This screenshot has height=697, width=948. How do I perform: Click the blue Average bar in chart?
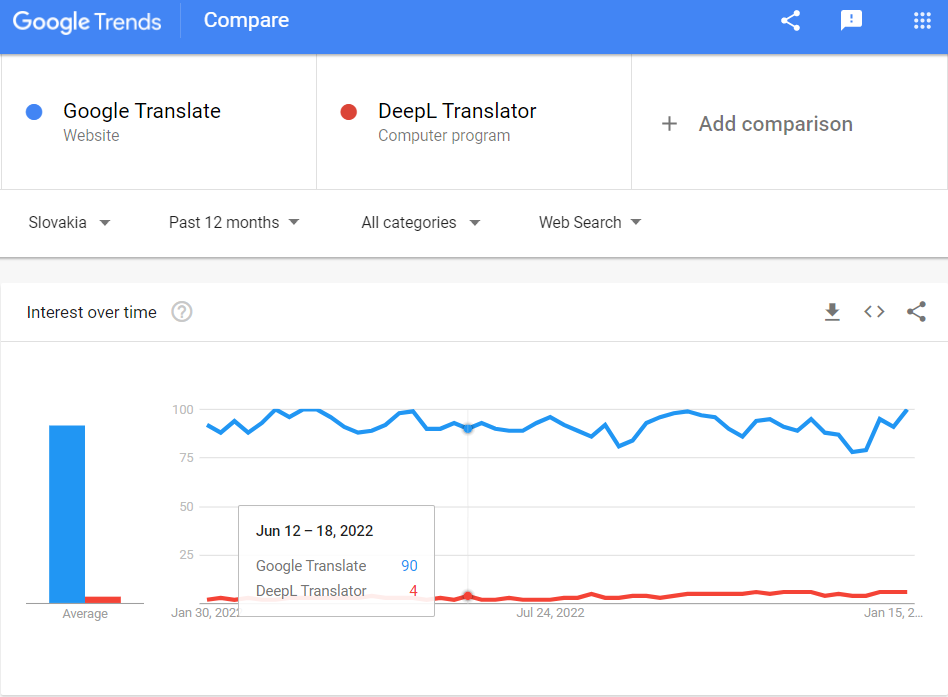[x=67, y=514]
